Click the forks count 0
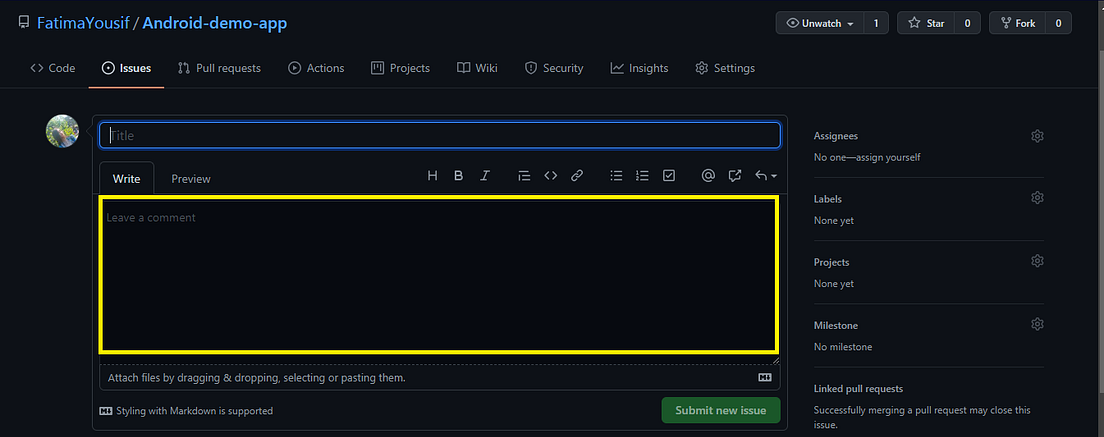The width and height of the screenshot is (1104, 437). pyautogui.click(x=1058, y=23)
